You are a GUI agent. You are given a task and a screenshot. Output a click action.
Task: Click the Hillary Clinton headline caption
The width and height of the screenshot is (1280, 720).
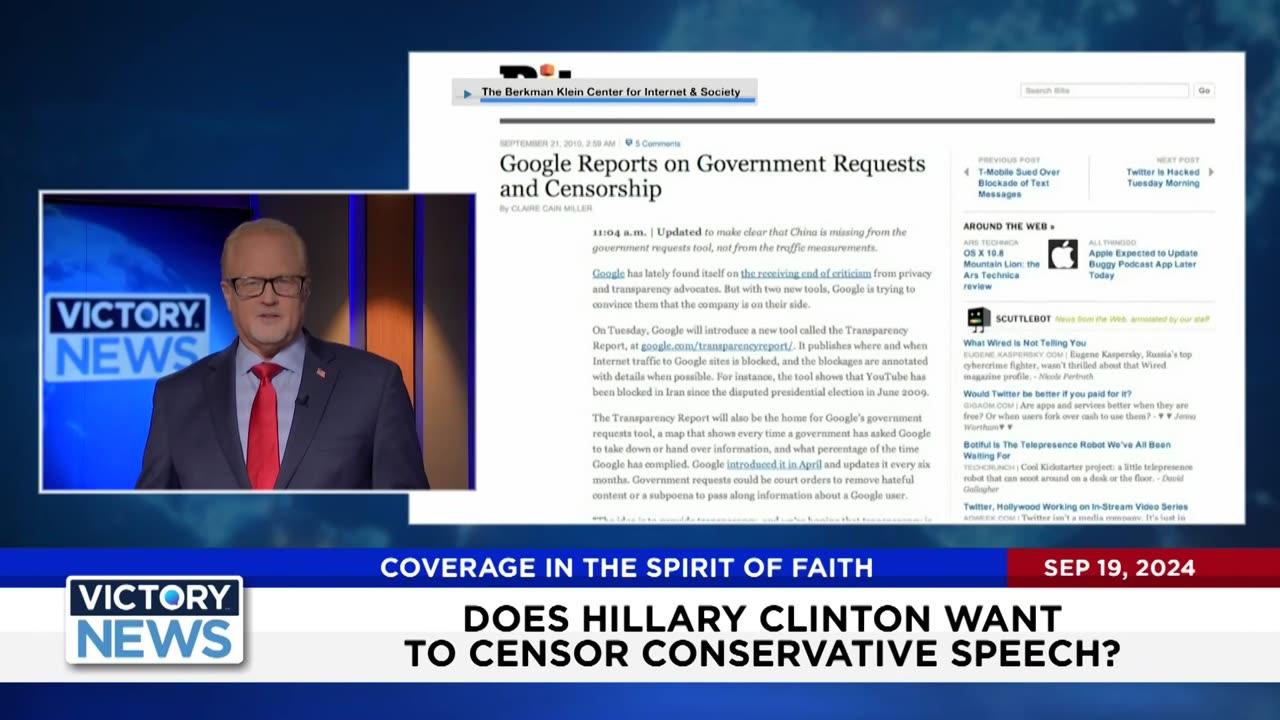pyautogui.click(x=762, y=635)
